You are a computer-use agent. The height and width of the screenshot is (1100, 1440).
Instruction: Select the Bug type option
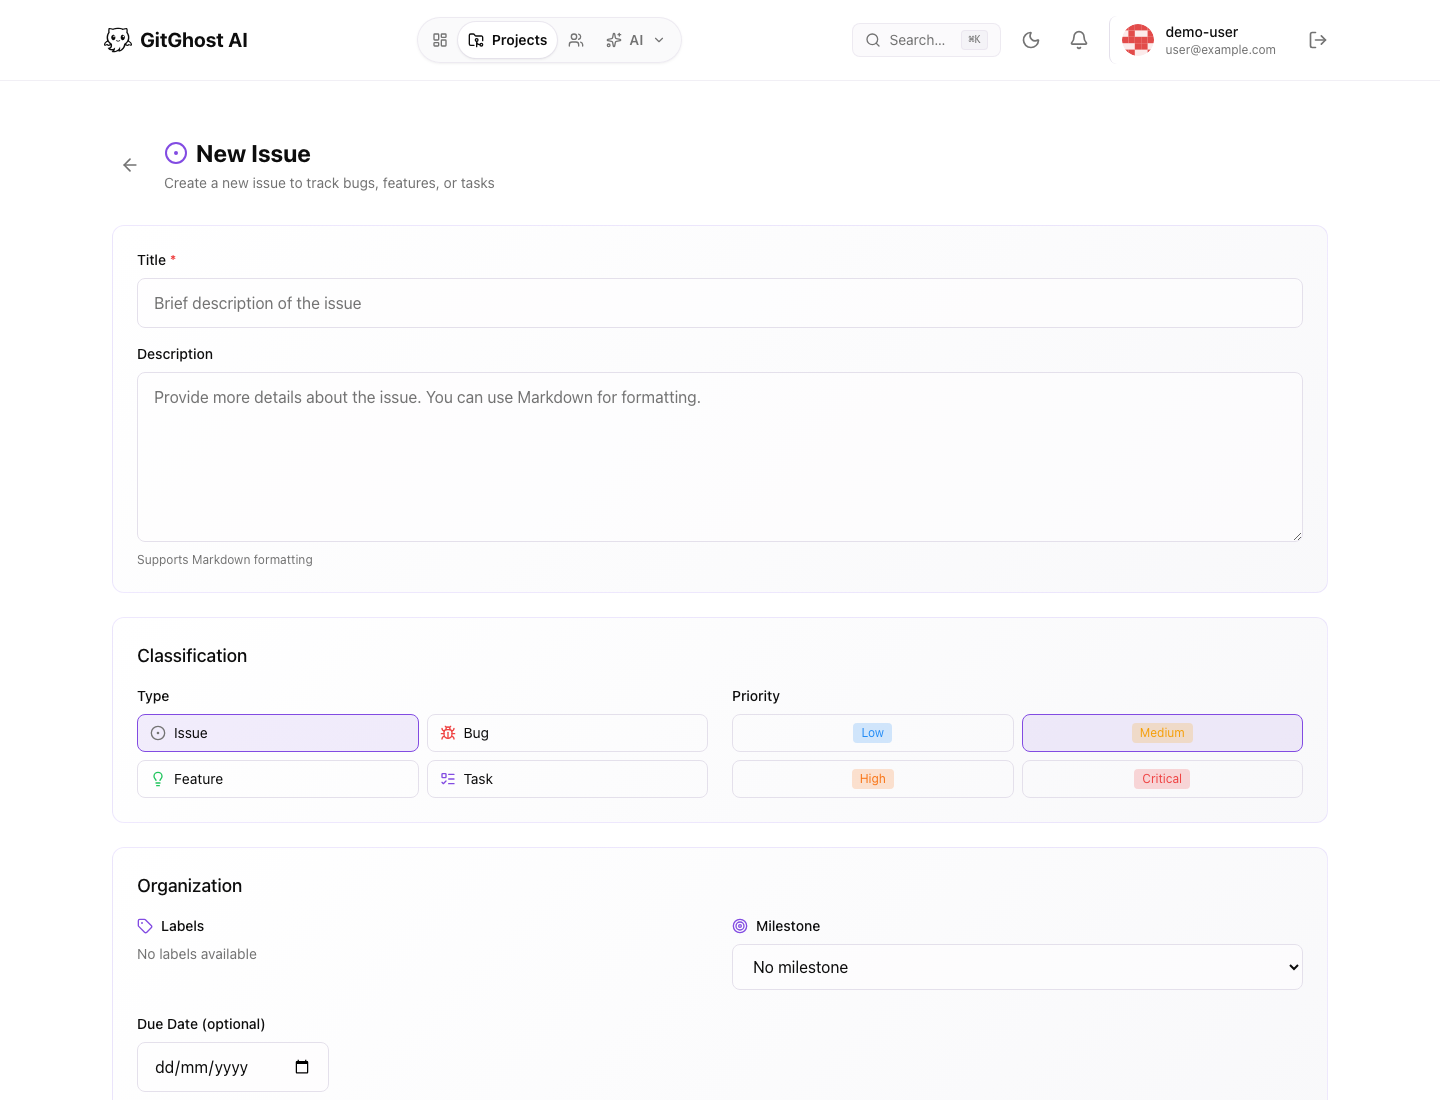coord(567,733)
